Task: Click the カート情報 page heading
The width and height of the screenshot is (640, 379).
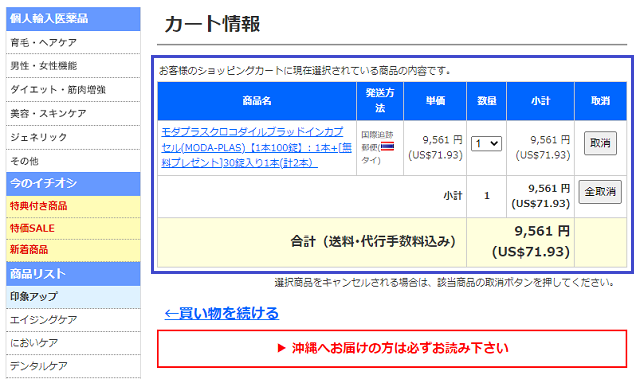Action: point(212,24)
